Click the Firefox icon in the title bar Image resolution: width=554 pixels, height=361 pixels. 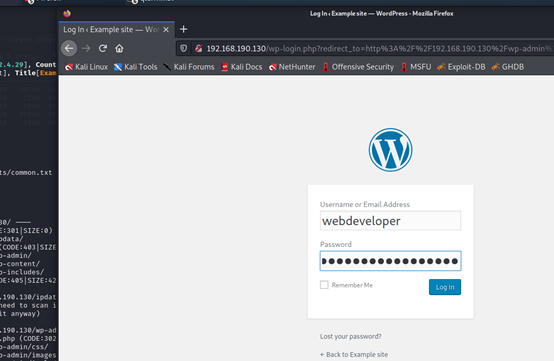click(67, 13)
